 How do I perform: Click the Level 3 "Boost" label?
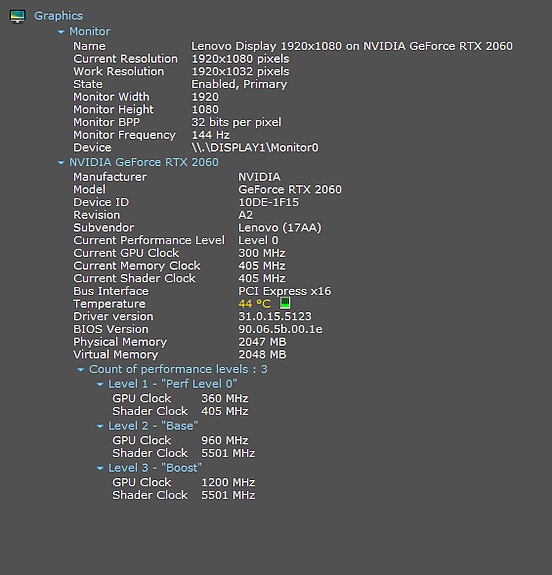(155, 468)
